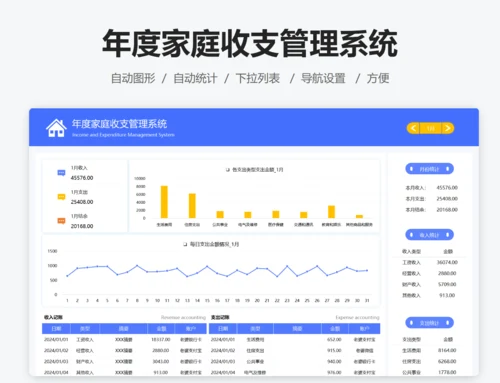The width and height of the screenshot is (500, 383).
Task: Select the 日期 header in the expense table
Action: (223, 329)
